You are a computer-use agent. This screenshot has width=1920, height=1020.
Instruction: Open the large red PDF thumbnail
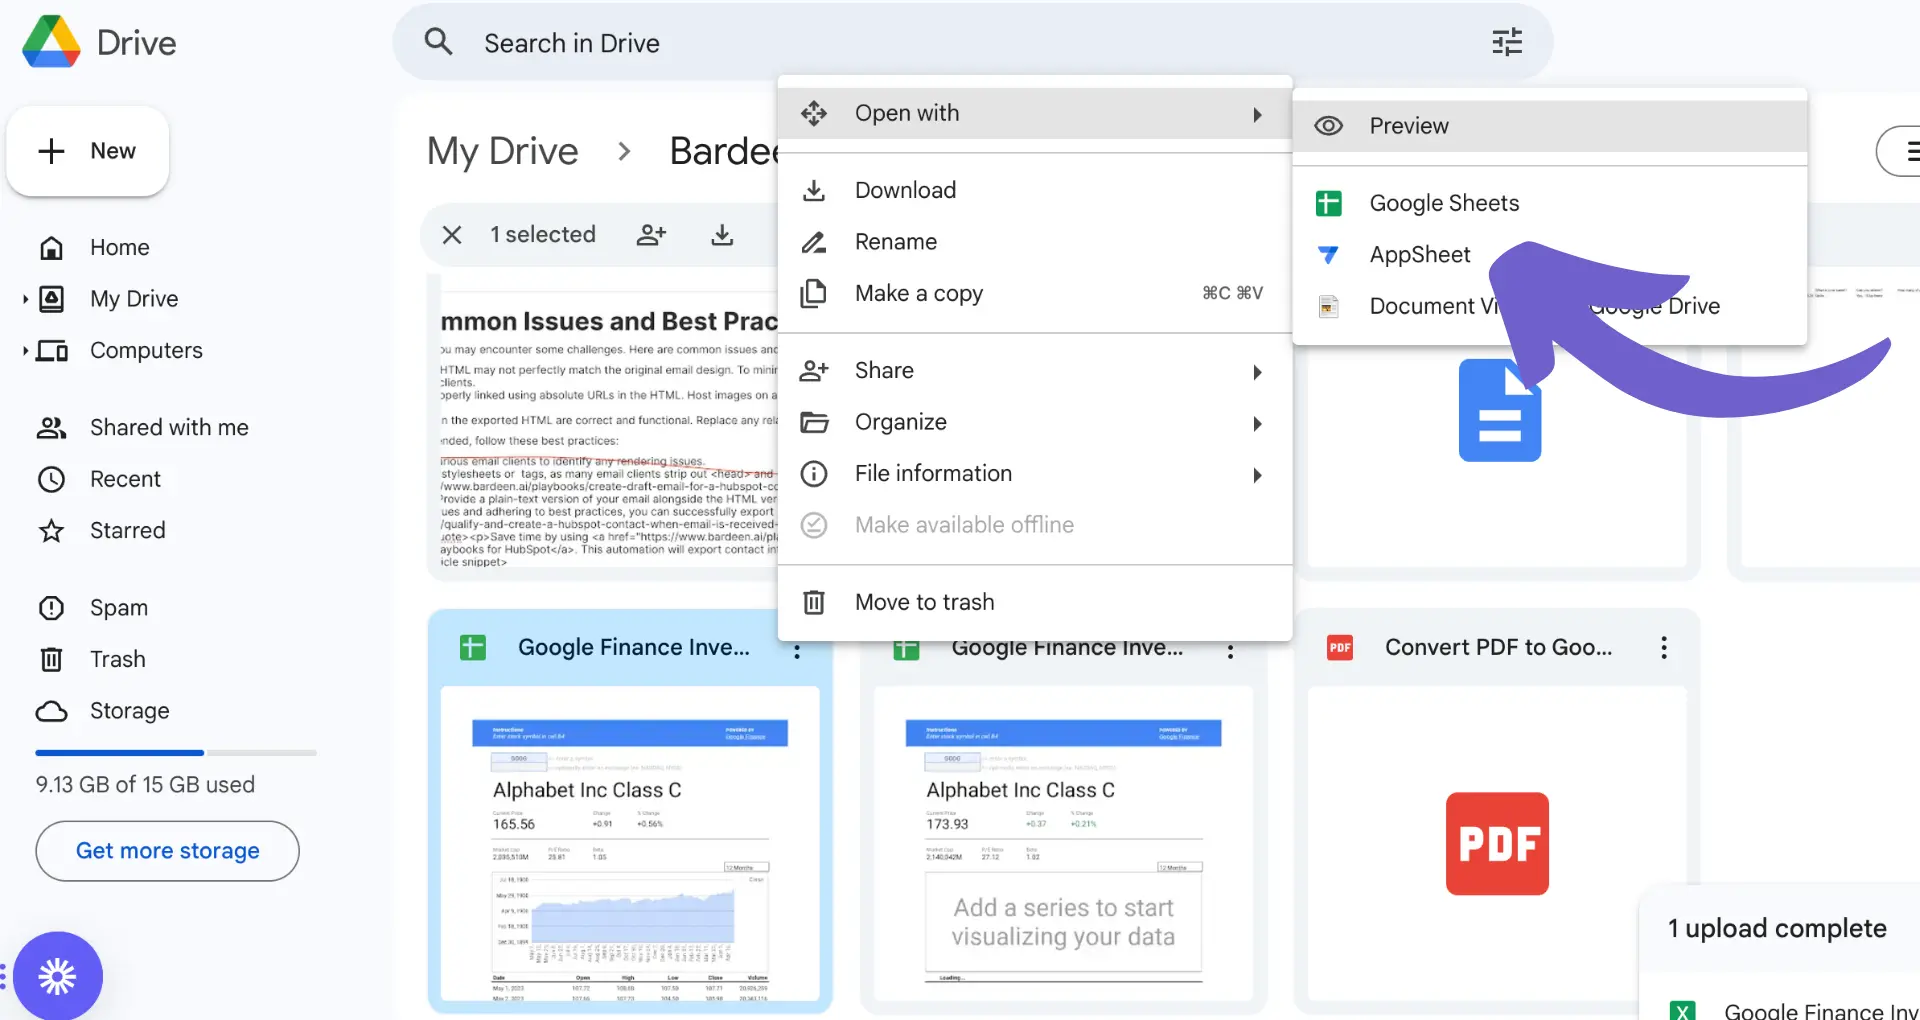[x=1497, y=844]
